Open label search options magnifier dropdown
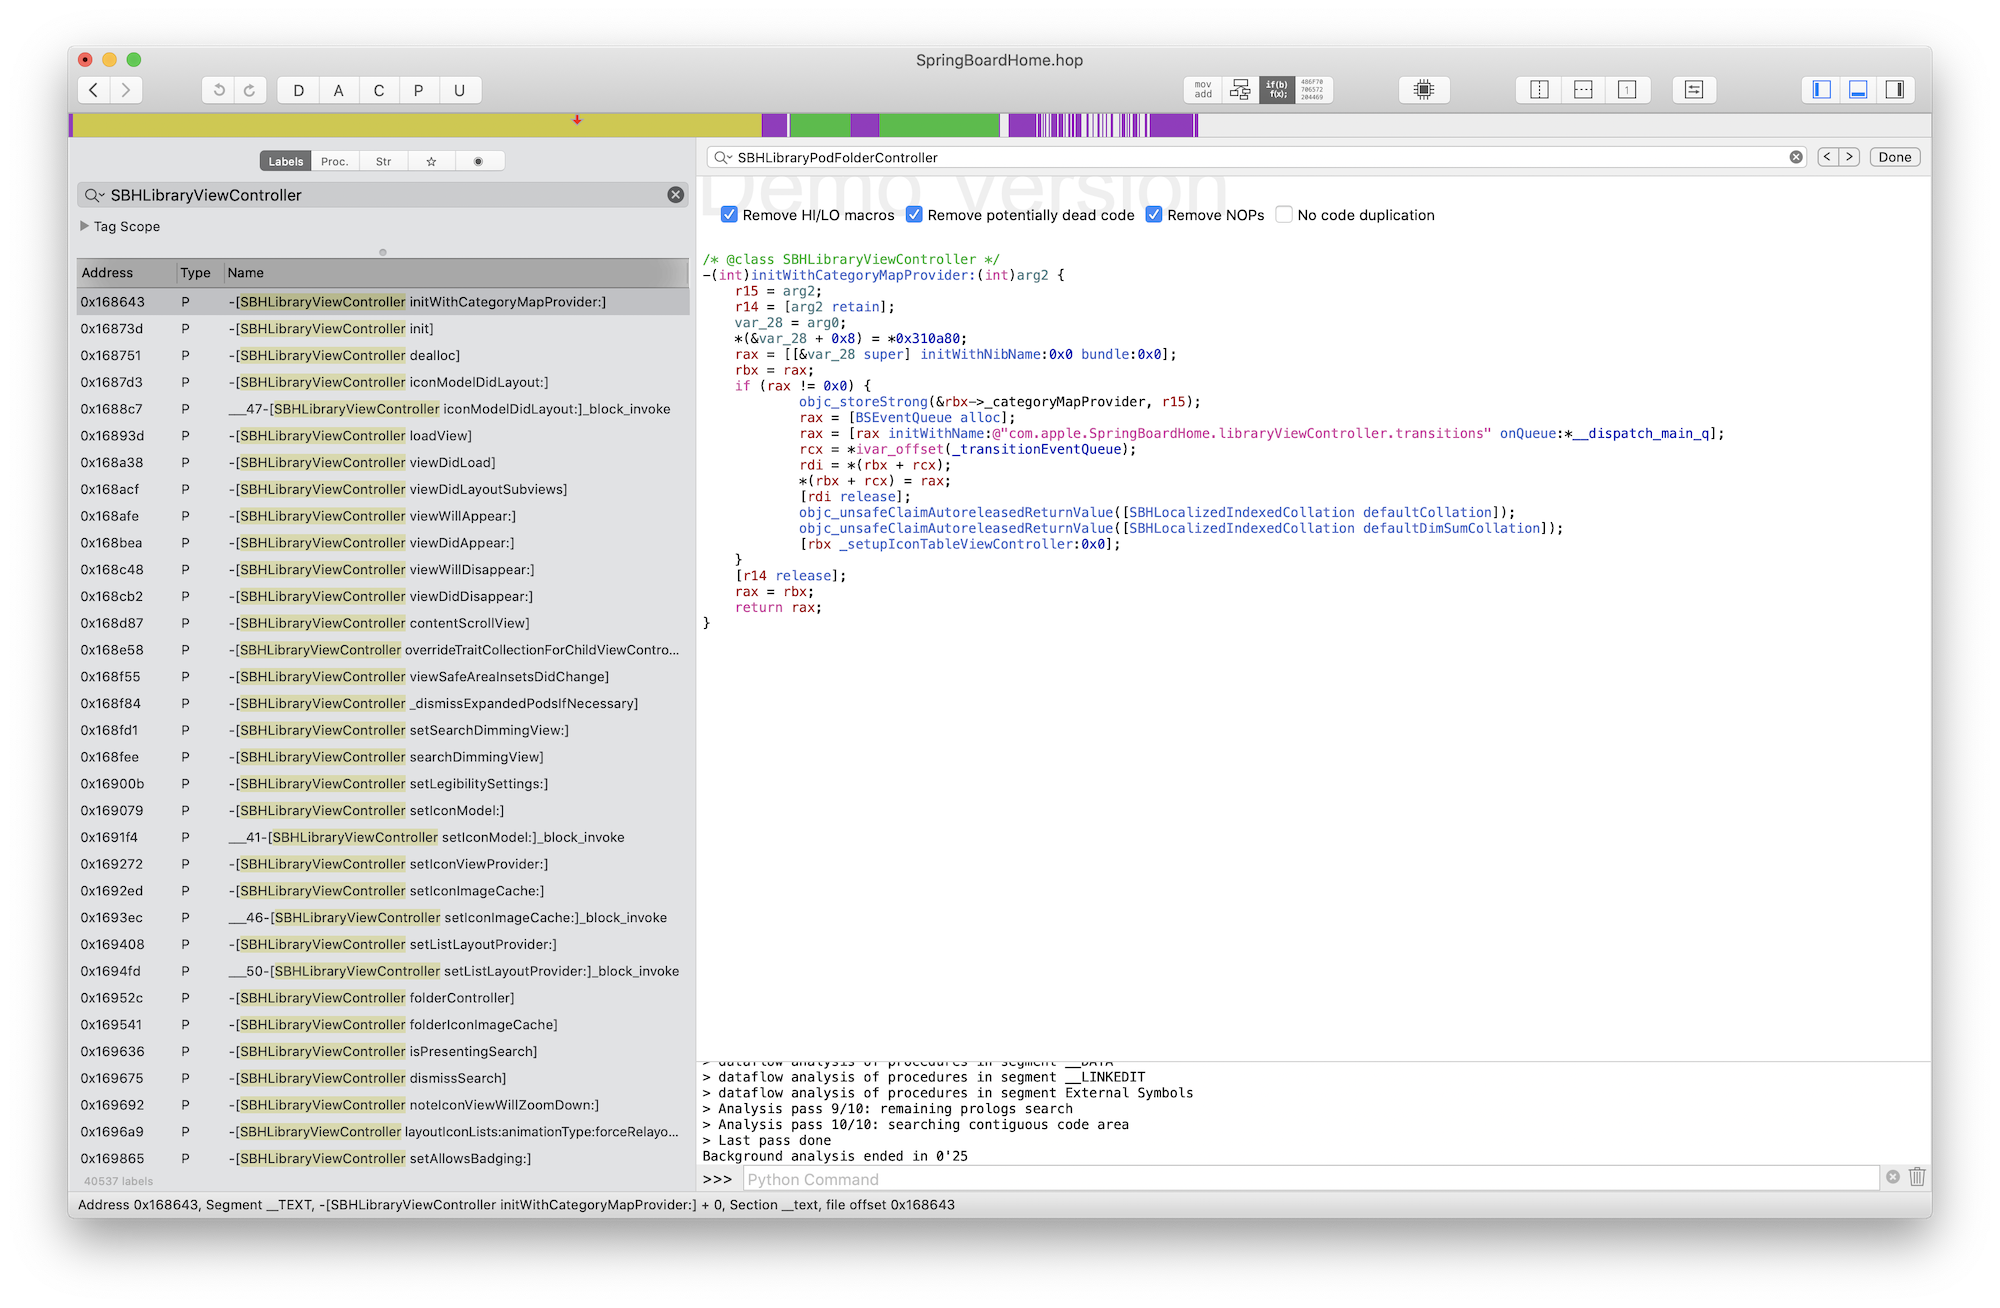The image size is (2000, 1308). pos(95,195)
